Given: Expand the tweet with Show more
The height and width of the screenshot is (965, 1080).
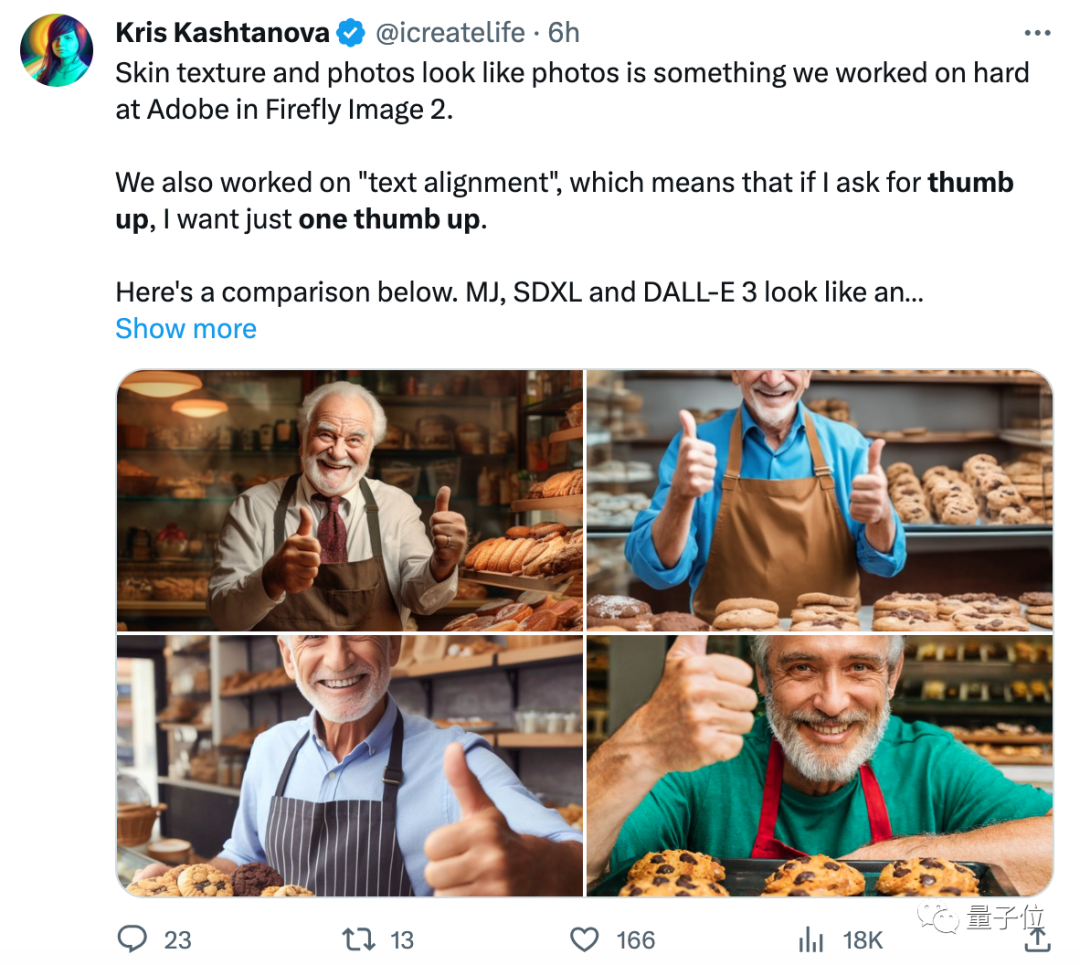Looking at the screenshot, I should coord(185,328).
